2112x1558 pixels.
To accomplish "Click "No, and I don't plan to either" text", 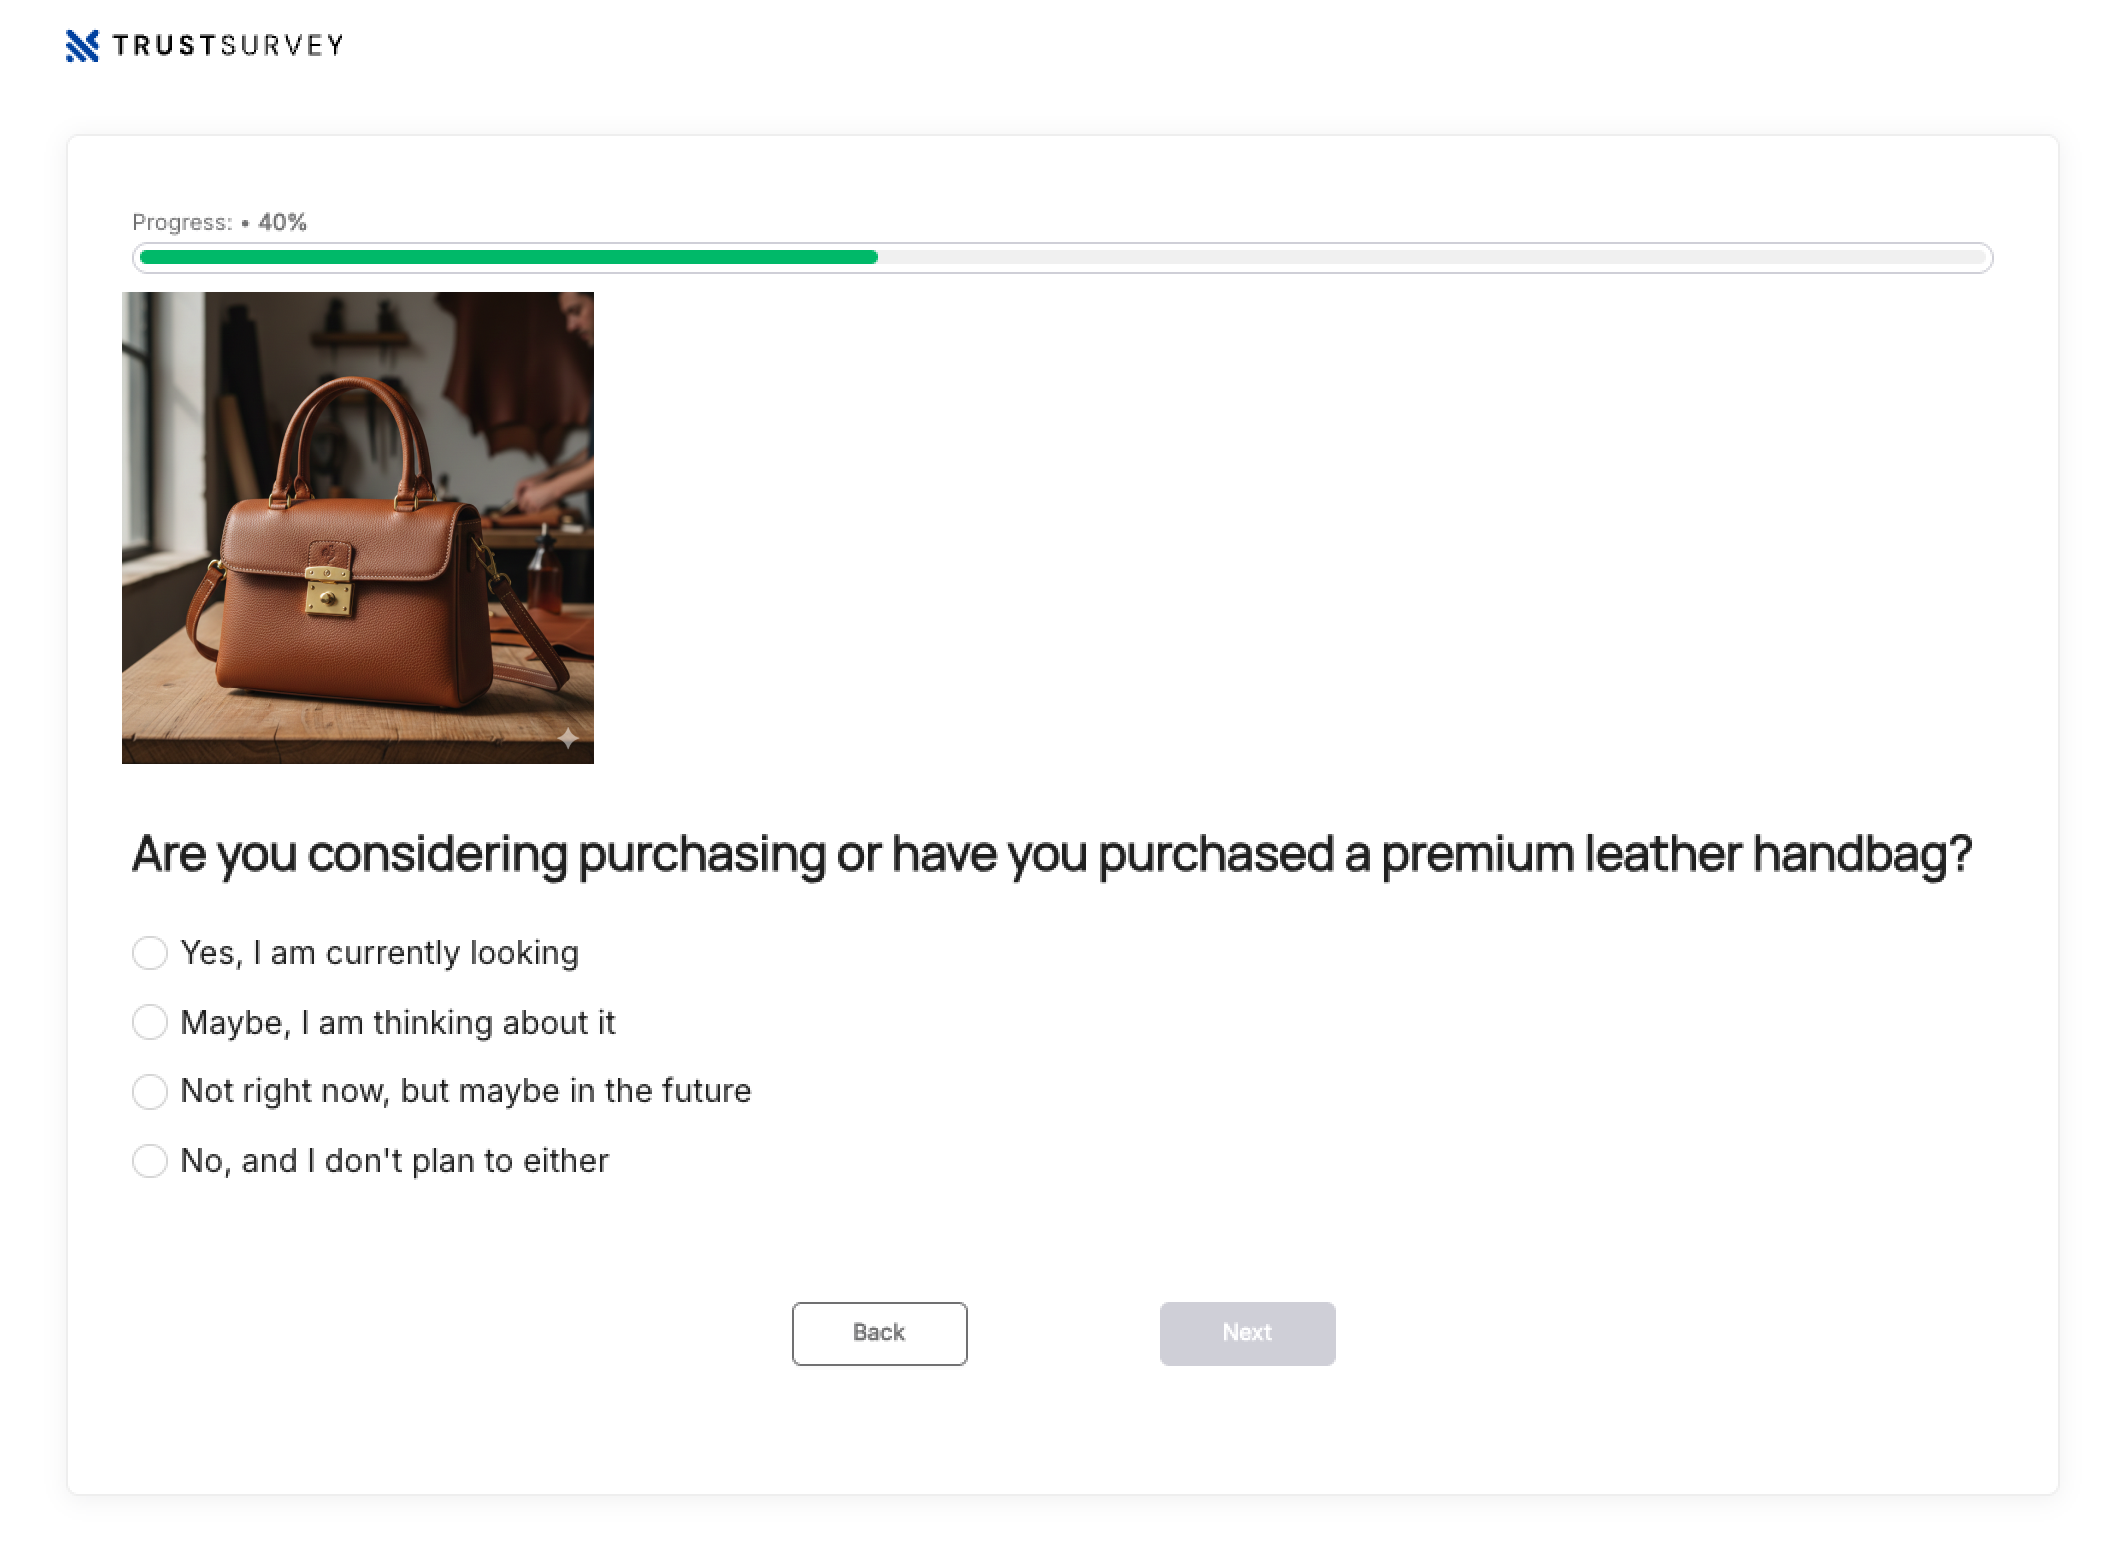I will click(x=394, y=1161).
